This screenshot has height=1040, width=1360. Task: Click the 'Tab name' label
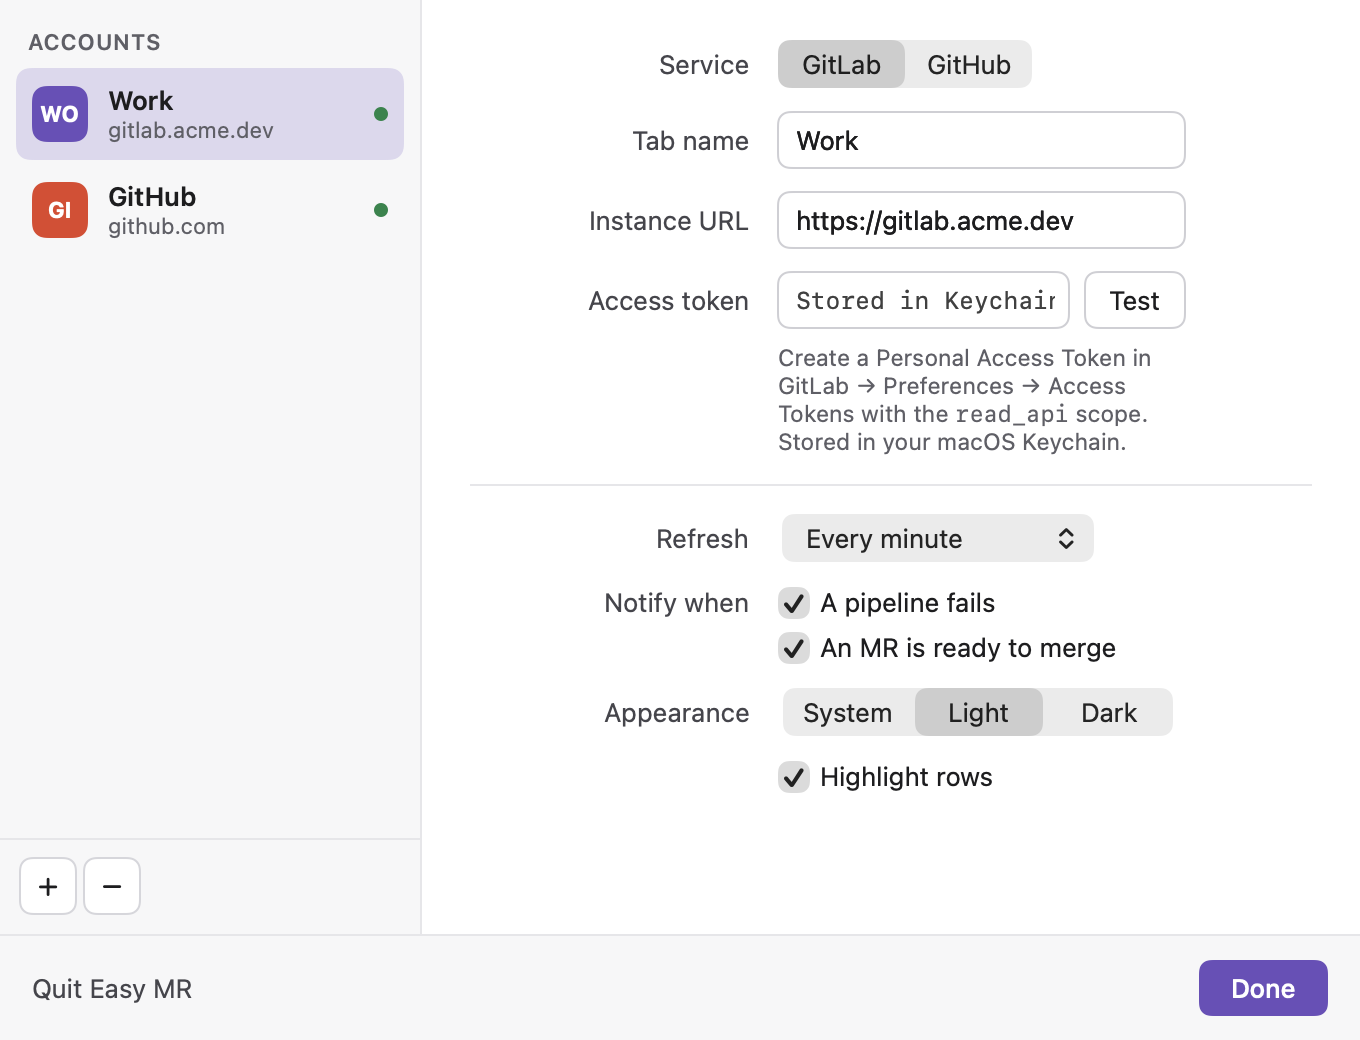point(691,141)
